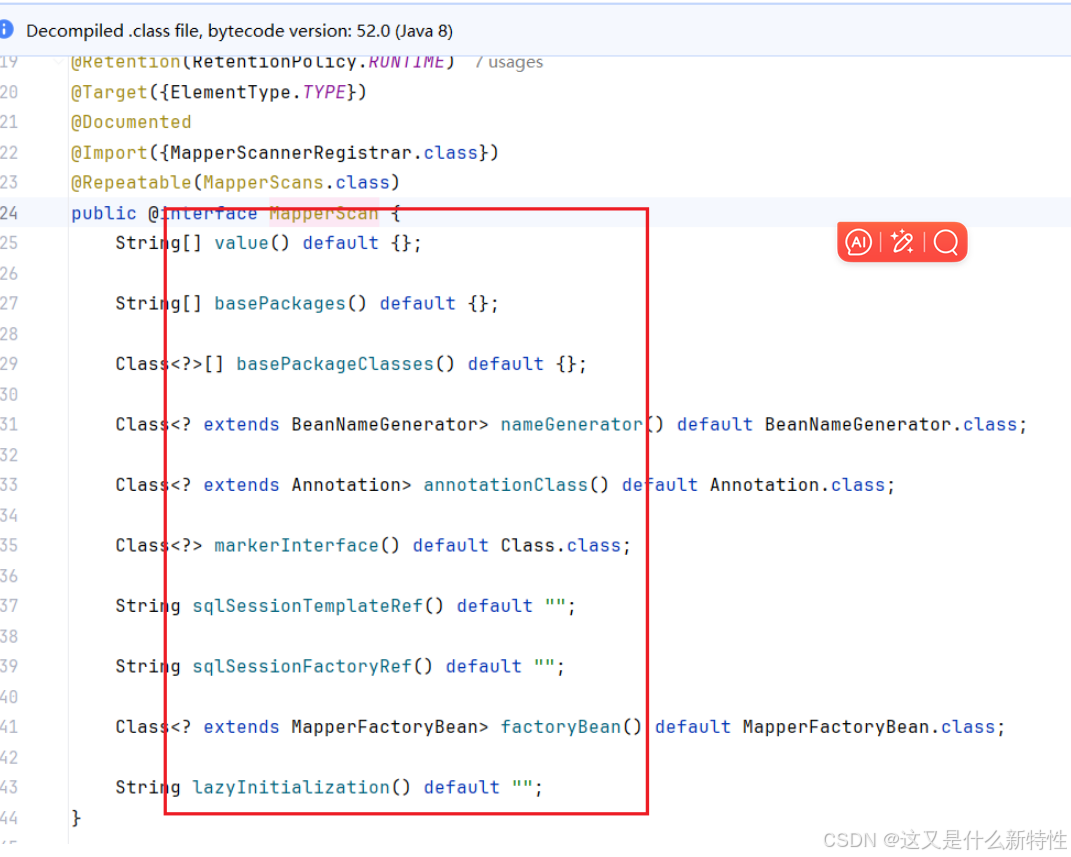This screenshot has height=857, width=1071.
Task: Click BeanNameGenerator.class default value
Action: click(891, 425)
